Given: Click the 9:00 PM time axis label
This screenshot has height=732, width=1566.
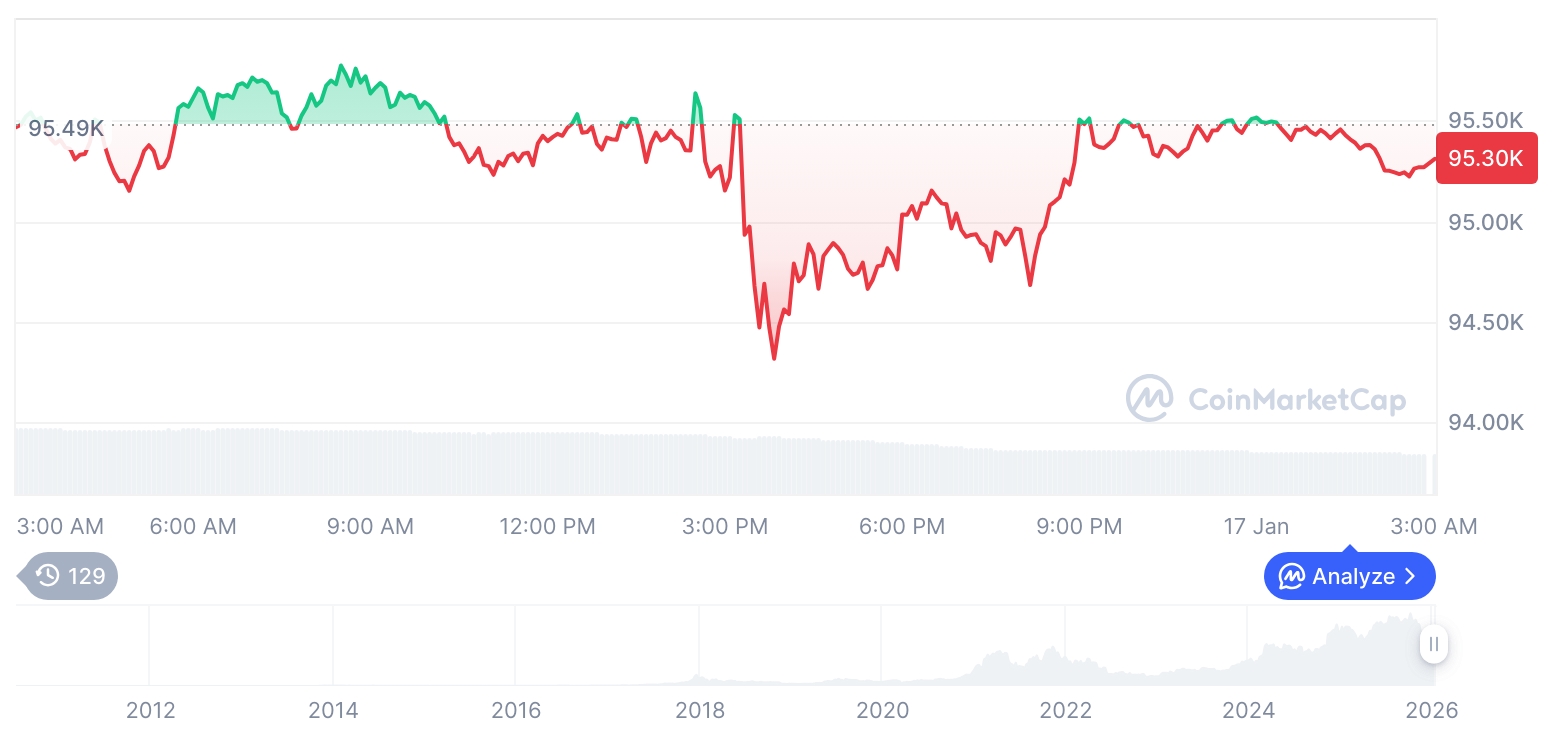Looking at the screenshot, I should pyautogui.click(x=1079, y=526).
